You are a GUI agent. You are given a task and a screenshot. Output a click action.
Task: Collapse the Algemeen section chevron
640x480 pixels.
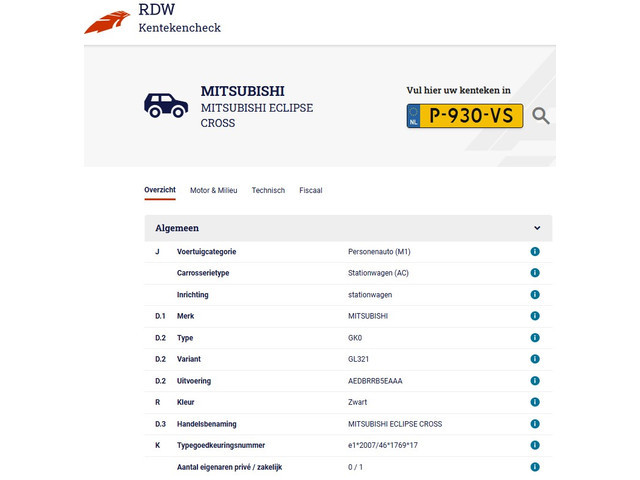(x=537, y=228)
